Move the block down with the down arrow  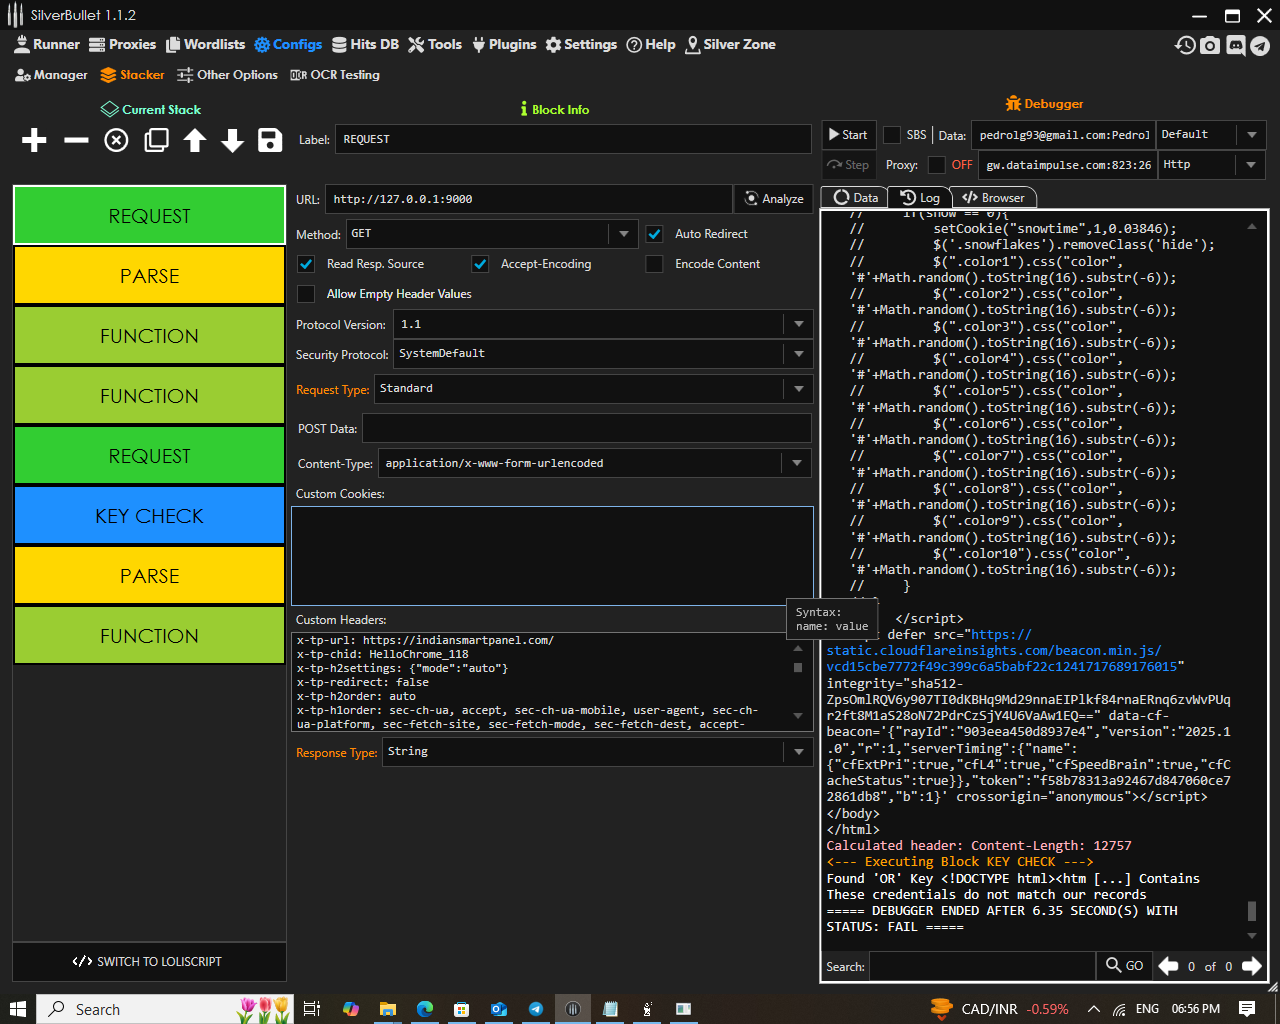coord(232,140)
